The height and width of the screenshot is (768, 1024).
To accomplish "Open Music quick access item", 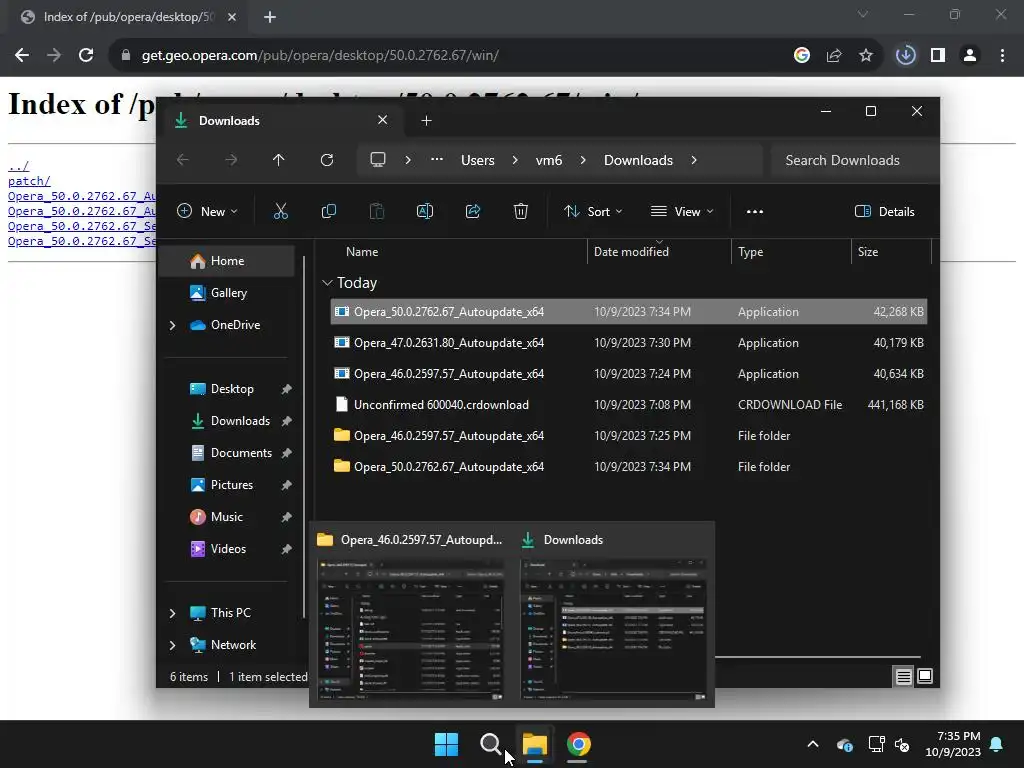I will (x=226, y=517).
